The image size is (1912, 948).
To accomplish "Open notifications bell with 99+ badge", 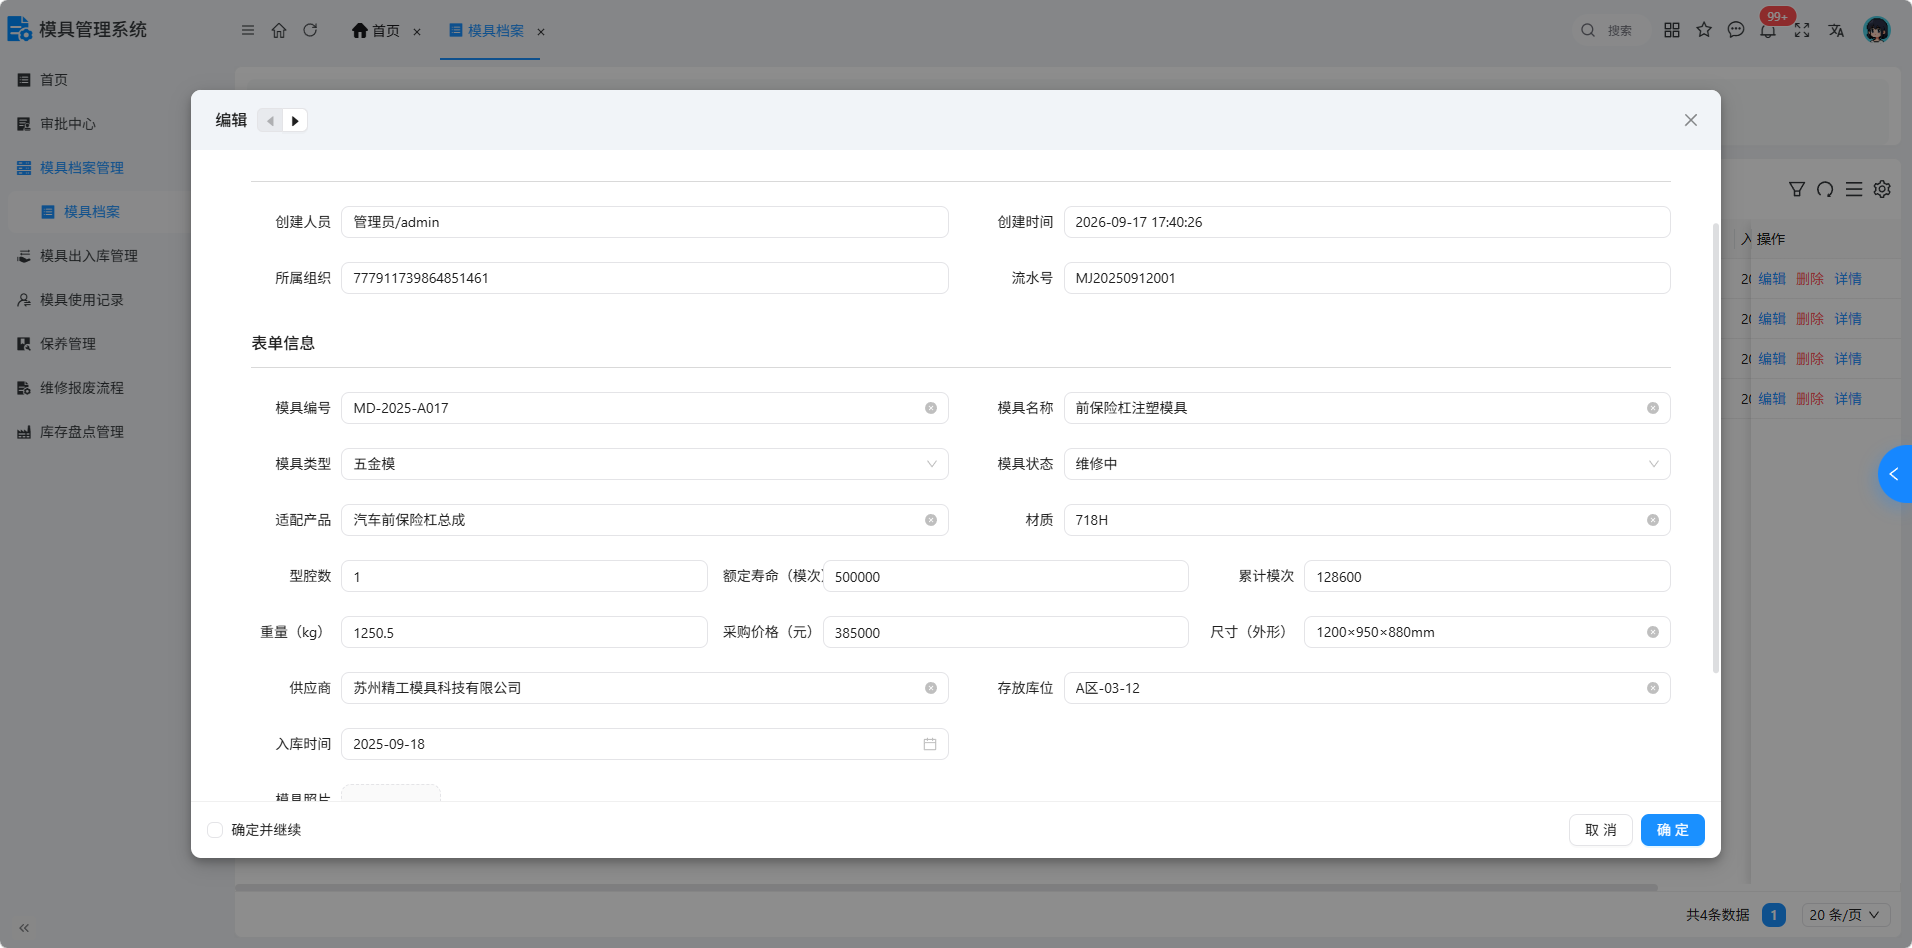I will click(x=1769, y=29).
